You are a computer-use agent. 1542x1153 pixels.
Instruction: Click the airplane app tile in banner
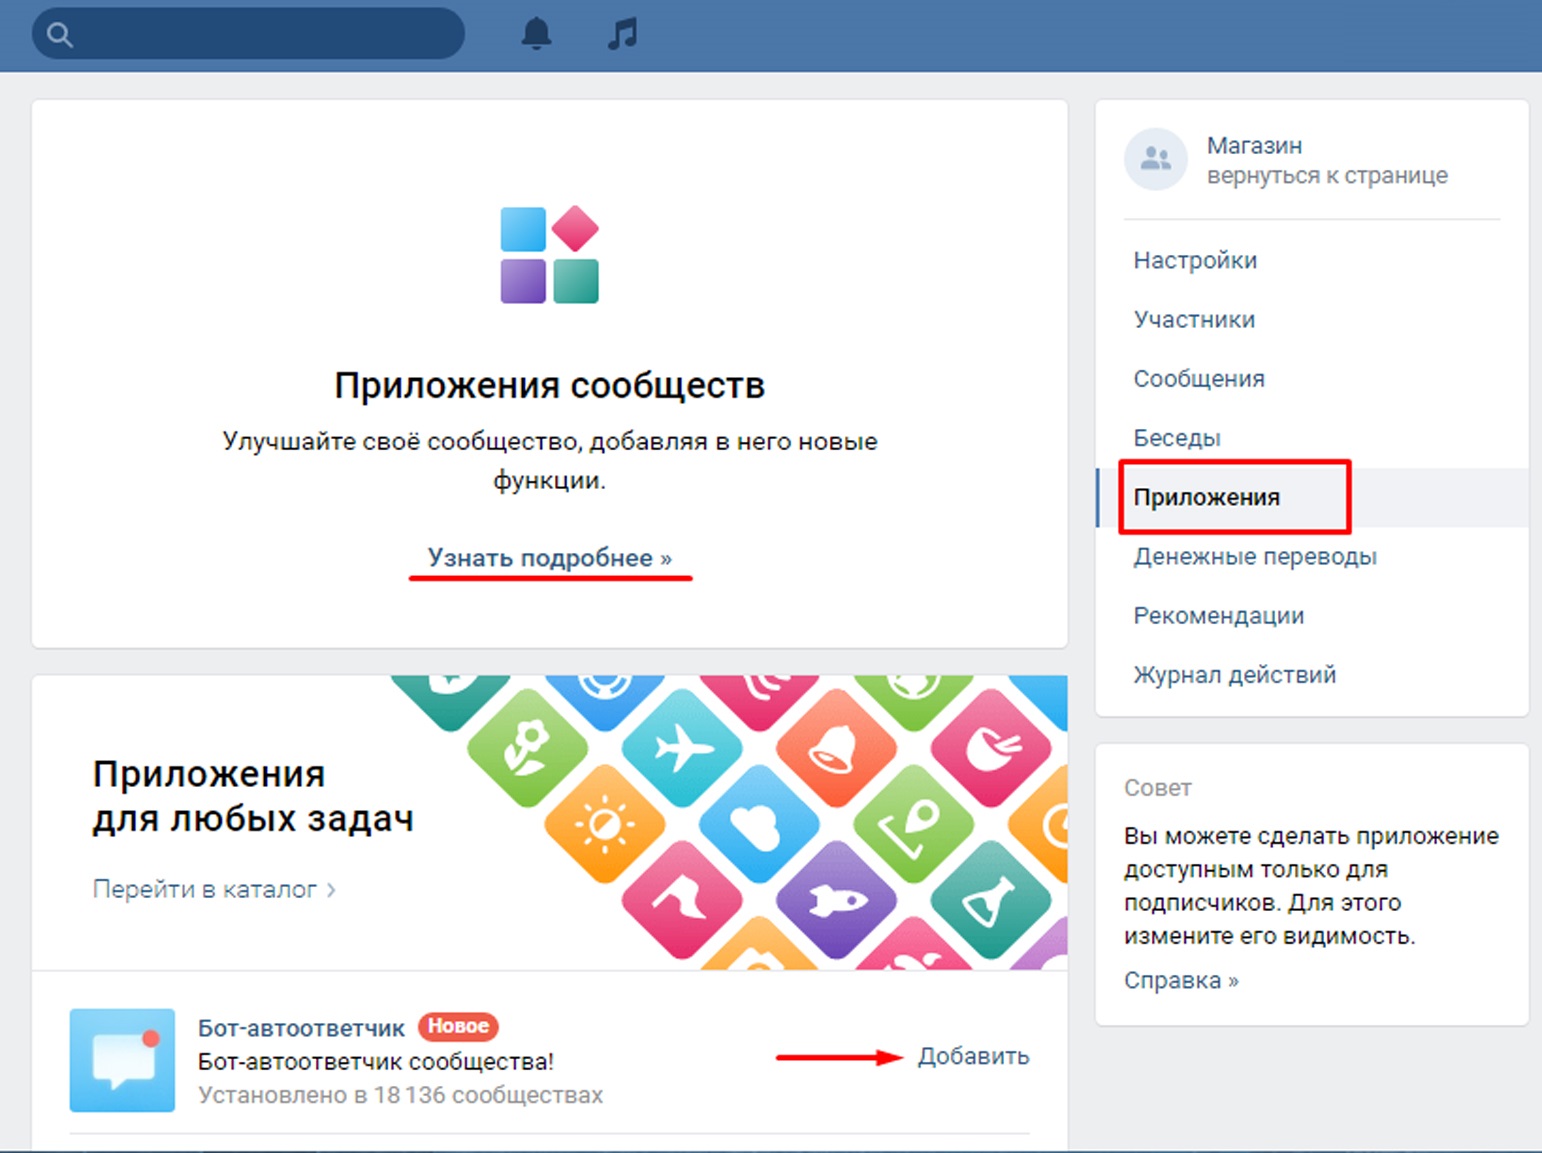click(682, 747)
